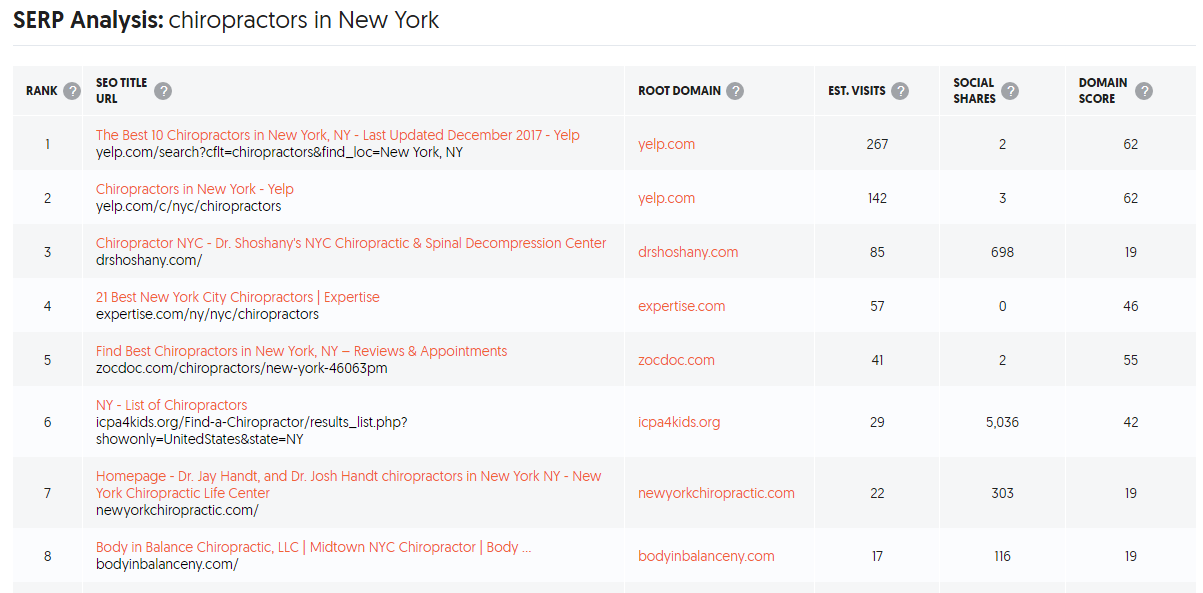Open '21 Best New York City Chiropractors' link
Image resolution: width=1203 pixels, height=593 pixels.
coord(238,297)
